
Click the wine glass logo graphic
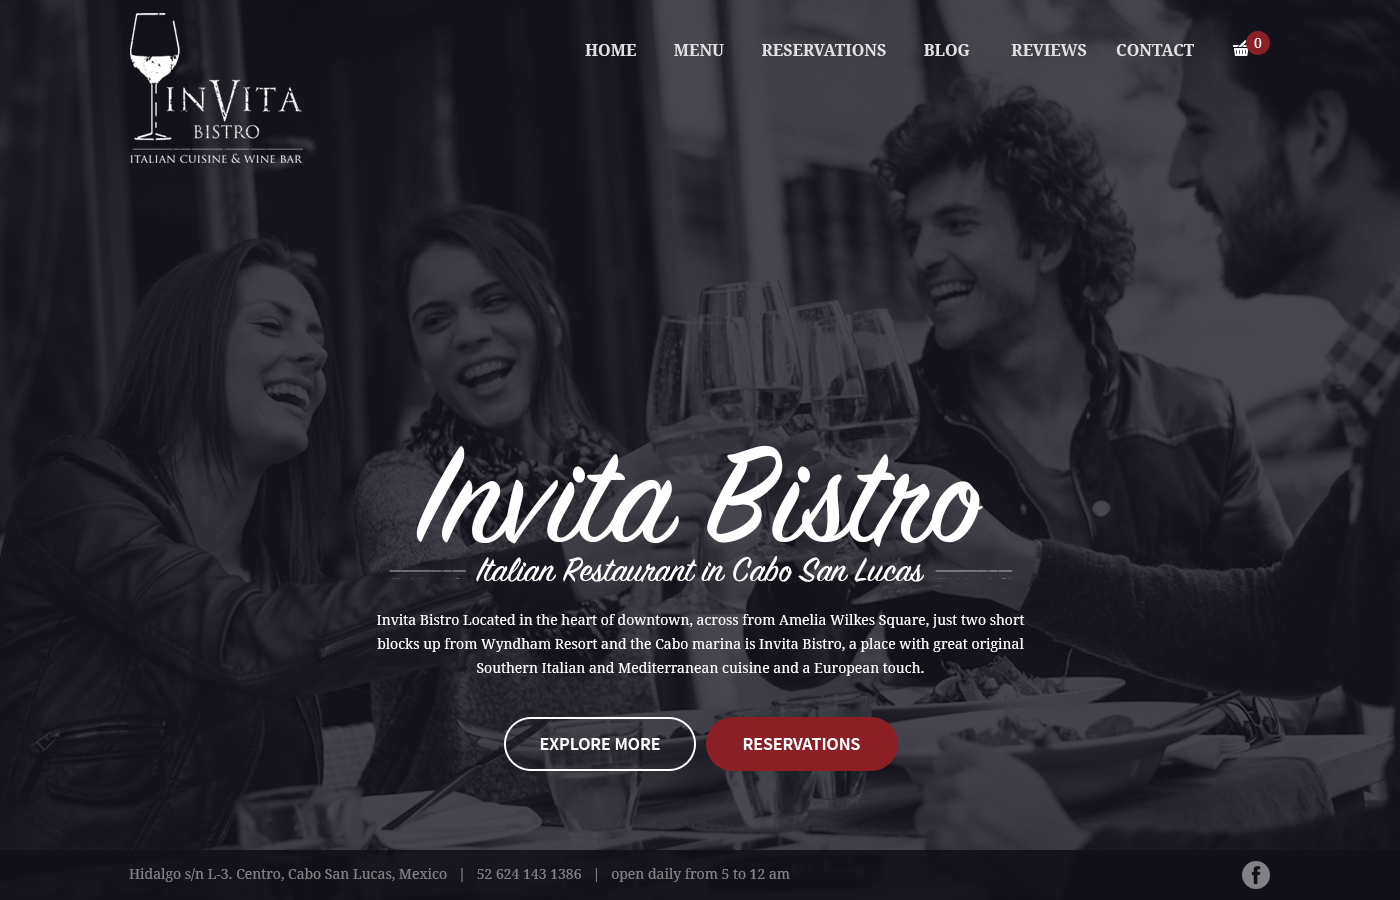154,76
